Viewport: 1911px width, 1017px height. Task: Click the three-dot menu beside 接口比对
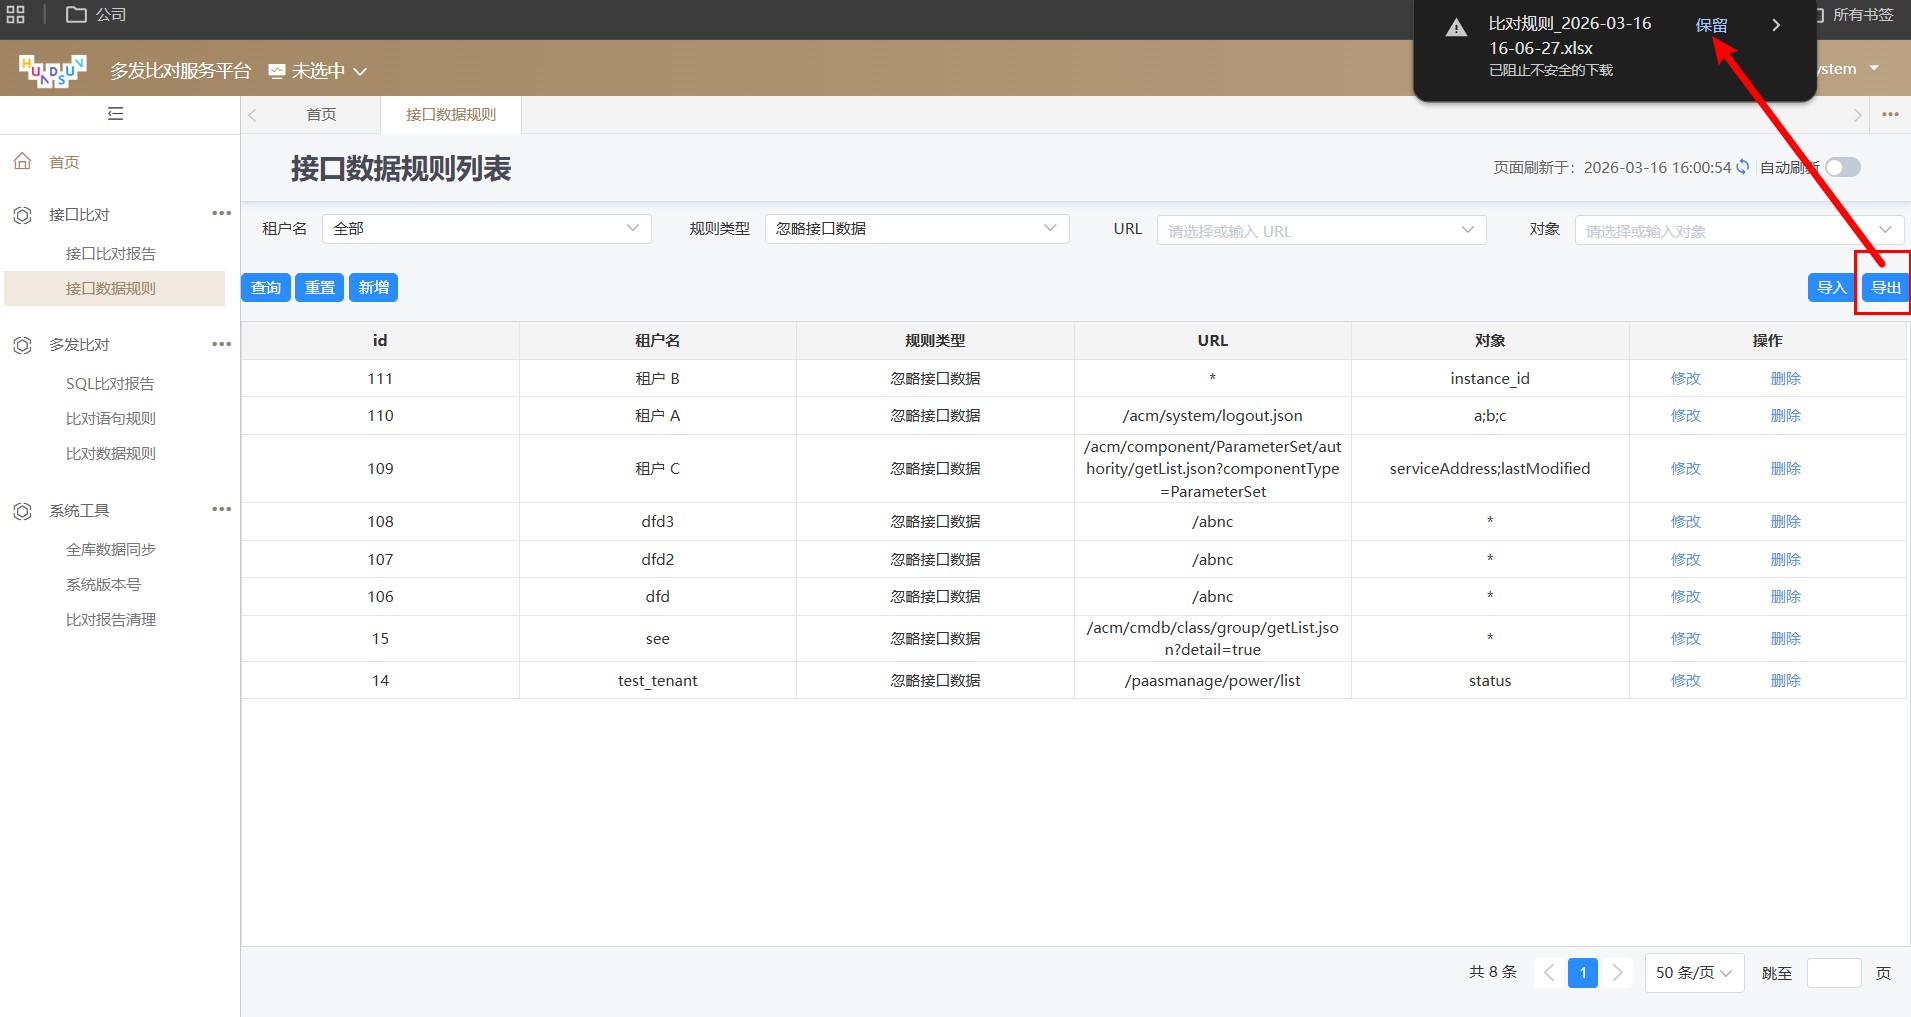click(221, 214)
